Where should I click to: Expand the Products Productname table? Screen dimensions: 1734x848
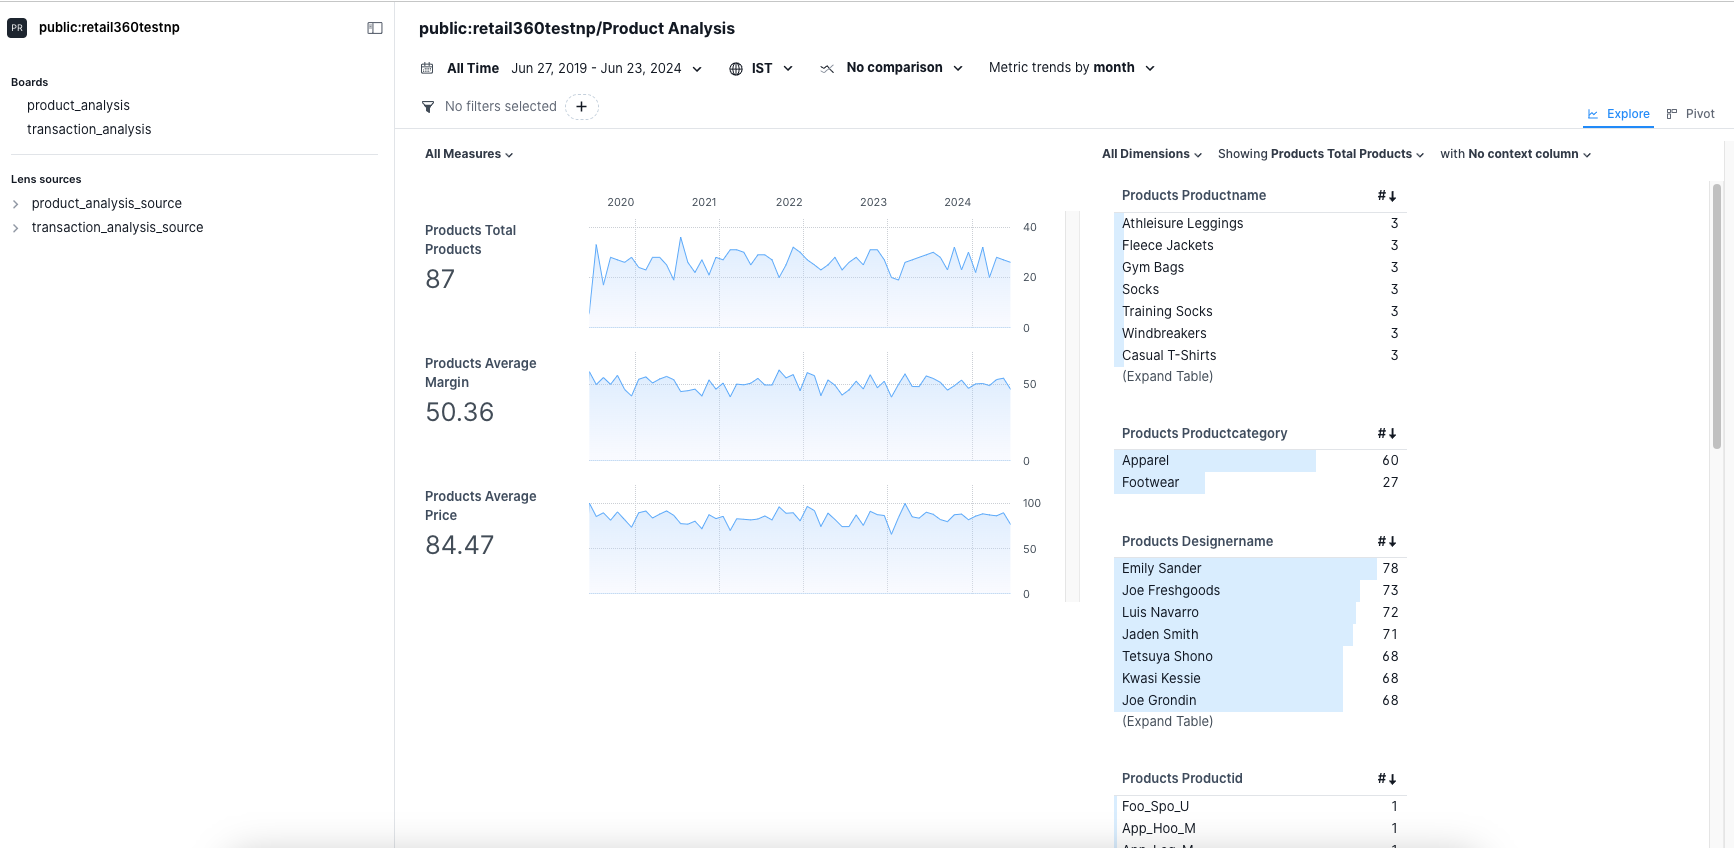coord(1167,377)
